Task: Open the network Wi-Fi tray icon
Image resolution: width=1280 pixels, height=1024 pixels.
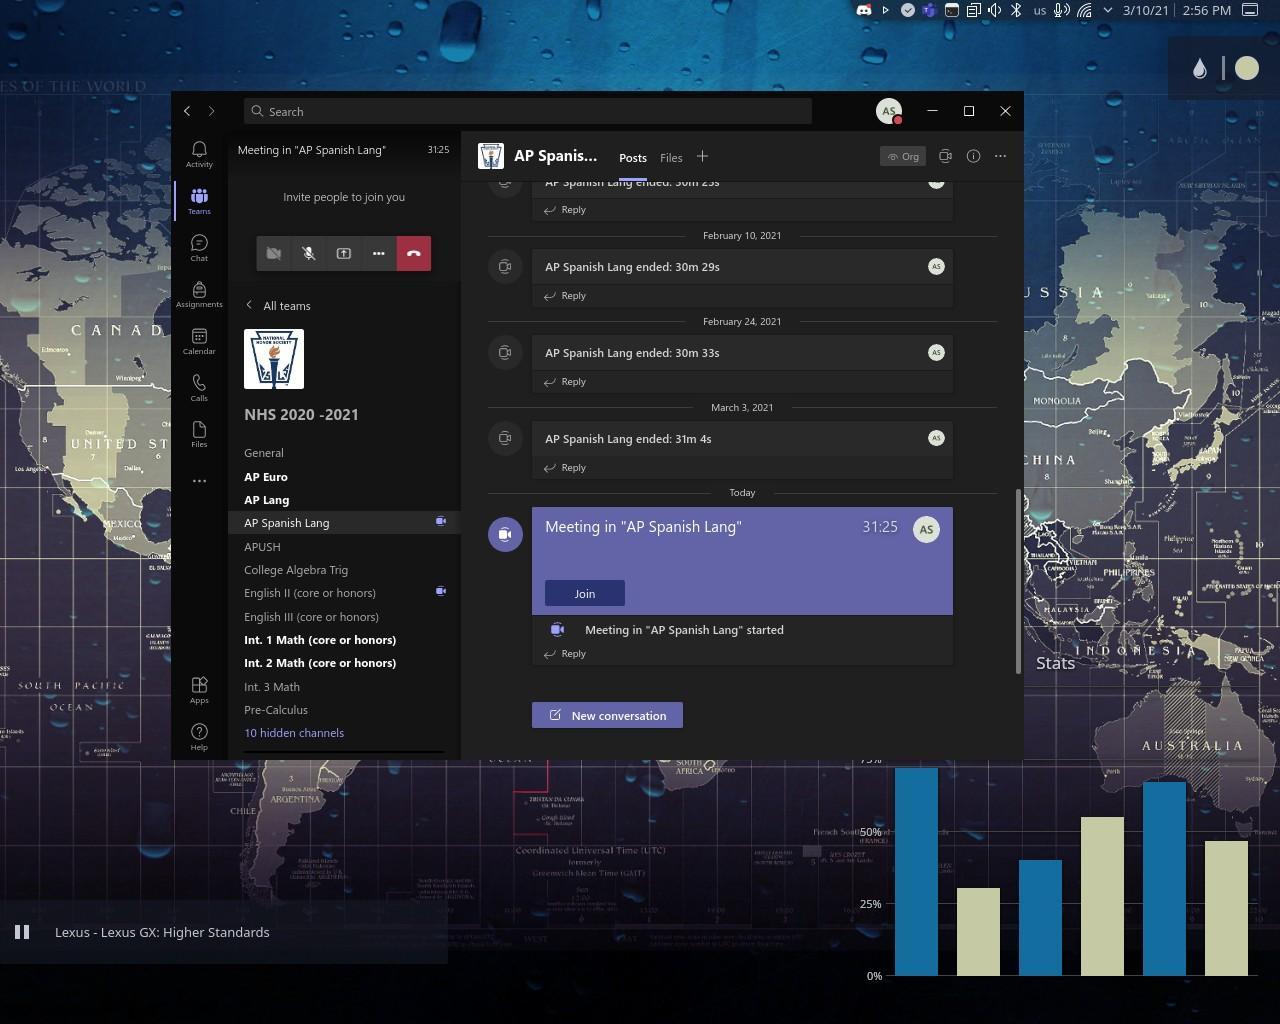Action: 1085,10
